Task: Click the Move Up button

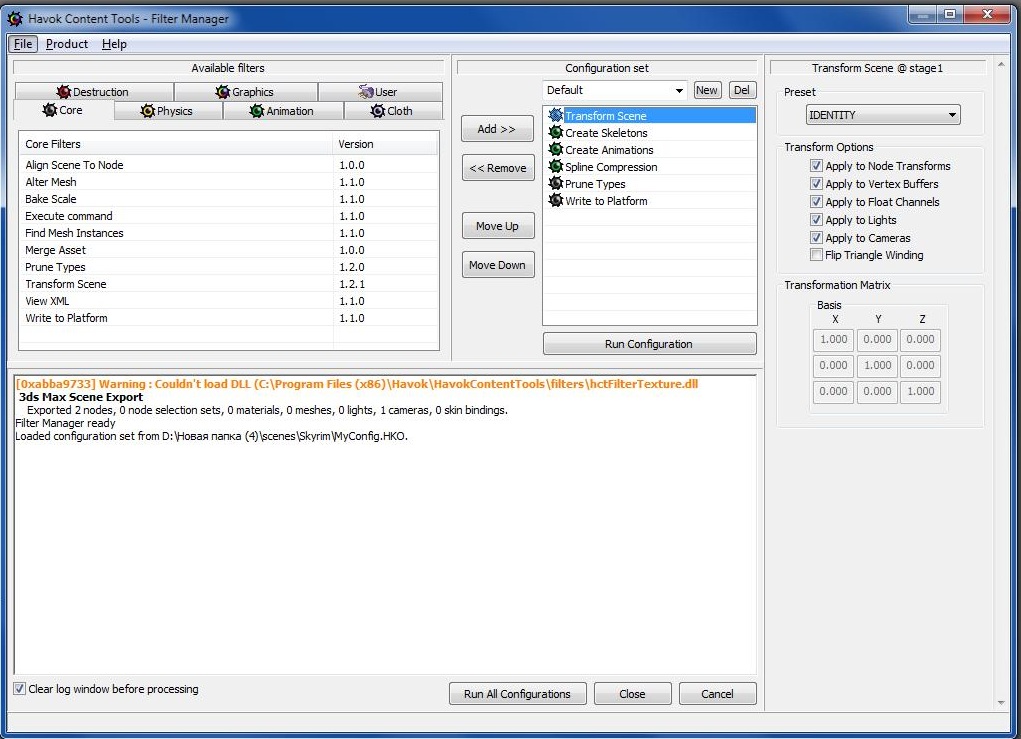Action: pos(497,226)
